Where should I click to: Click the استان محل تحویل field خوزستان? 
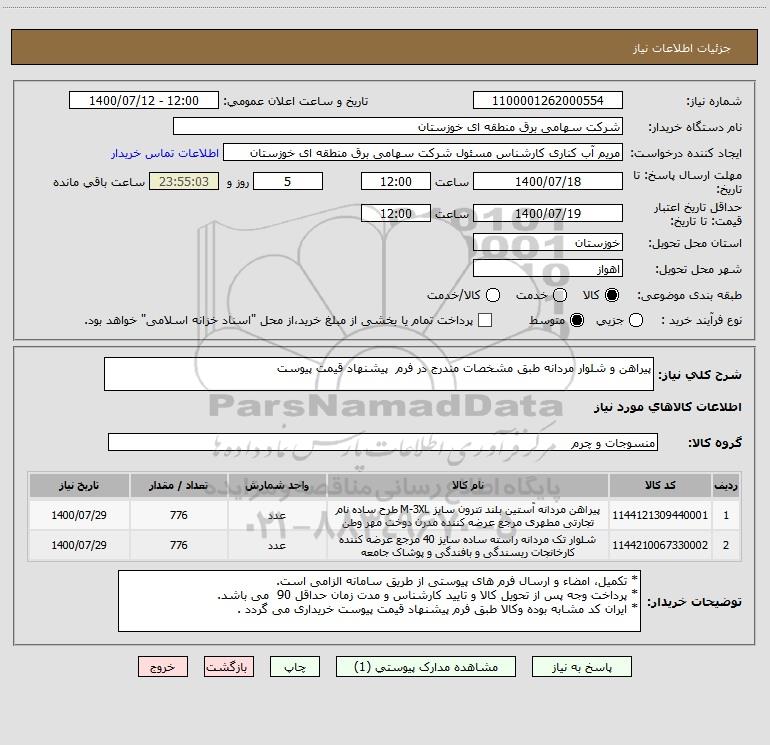(548, 242)
